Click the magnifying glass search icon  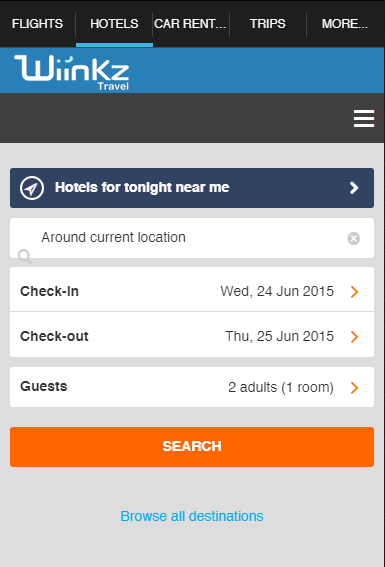[x=25, y=256]
